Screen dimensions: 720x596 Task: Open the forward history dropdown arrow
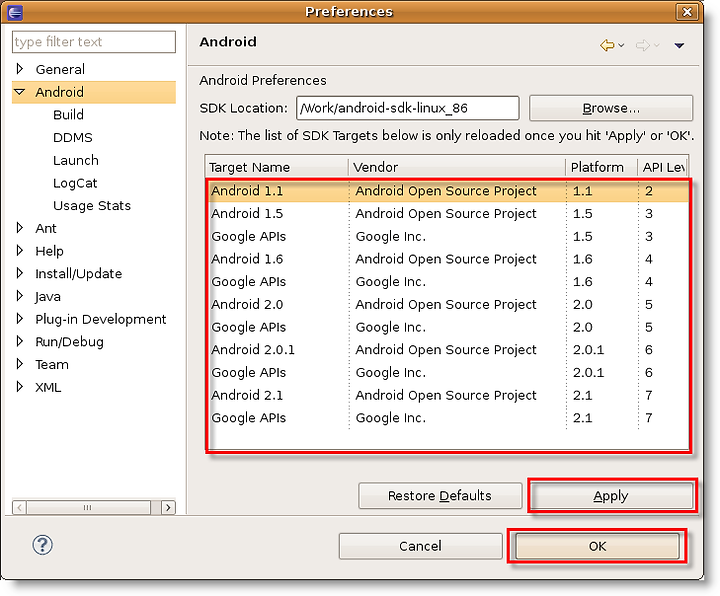657,45
